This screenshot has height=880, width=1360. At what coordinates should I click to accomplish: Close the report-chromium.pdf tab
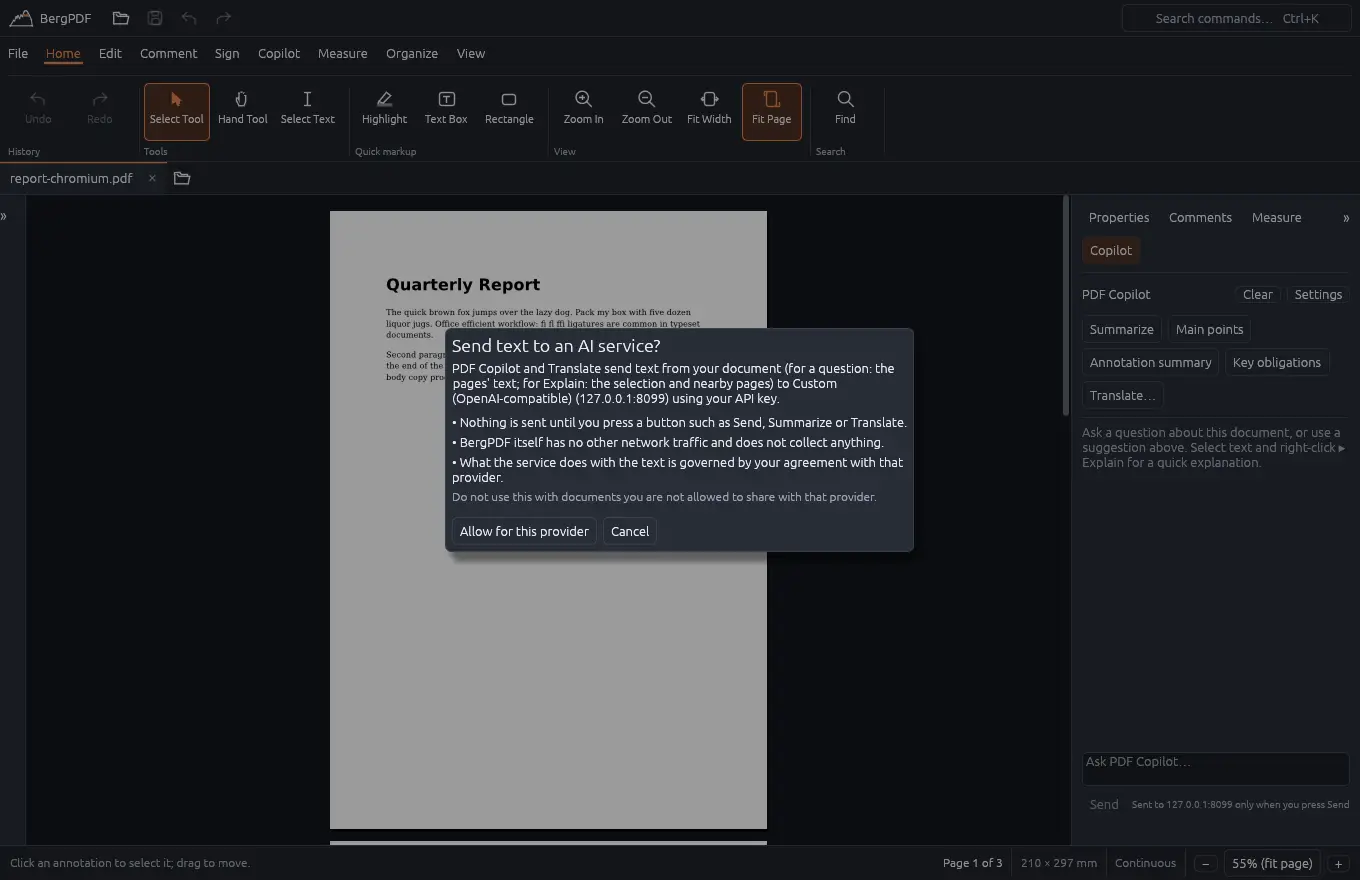coord(152,178)
